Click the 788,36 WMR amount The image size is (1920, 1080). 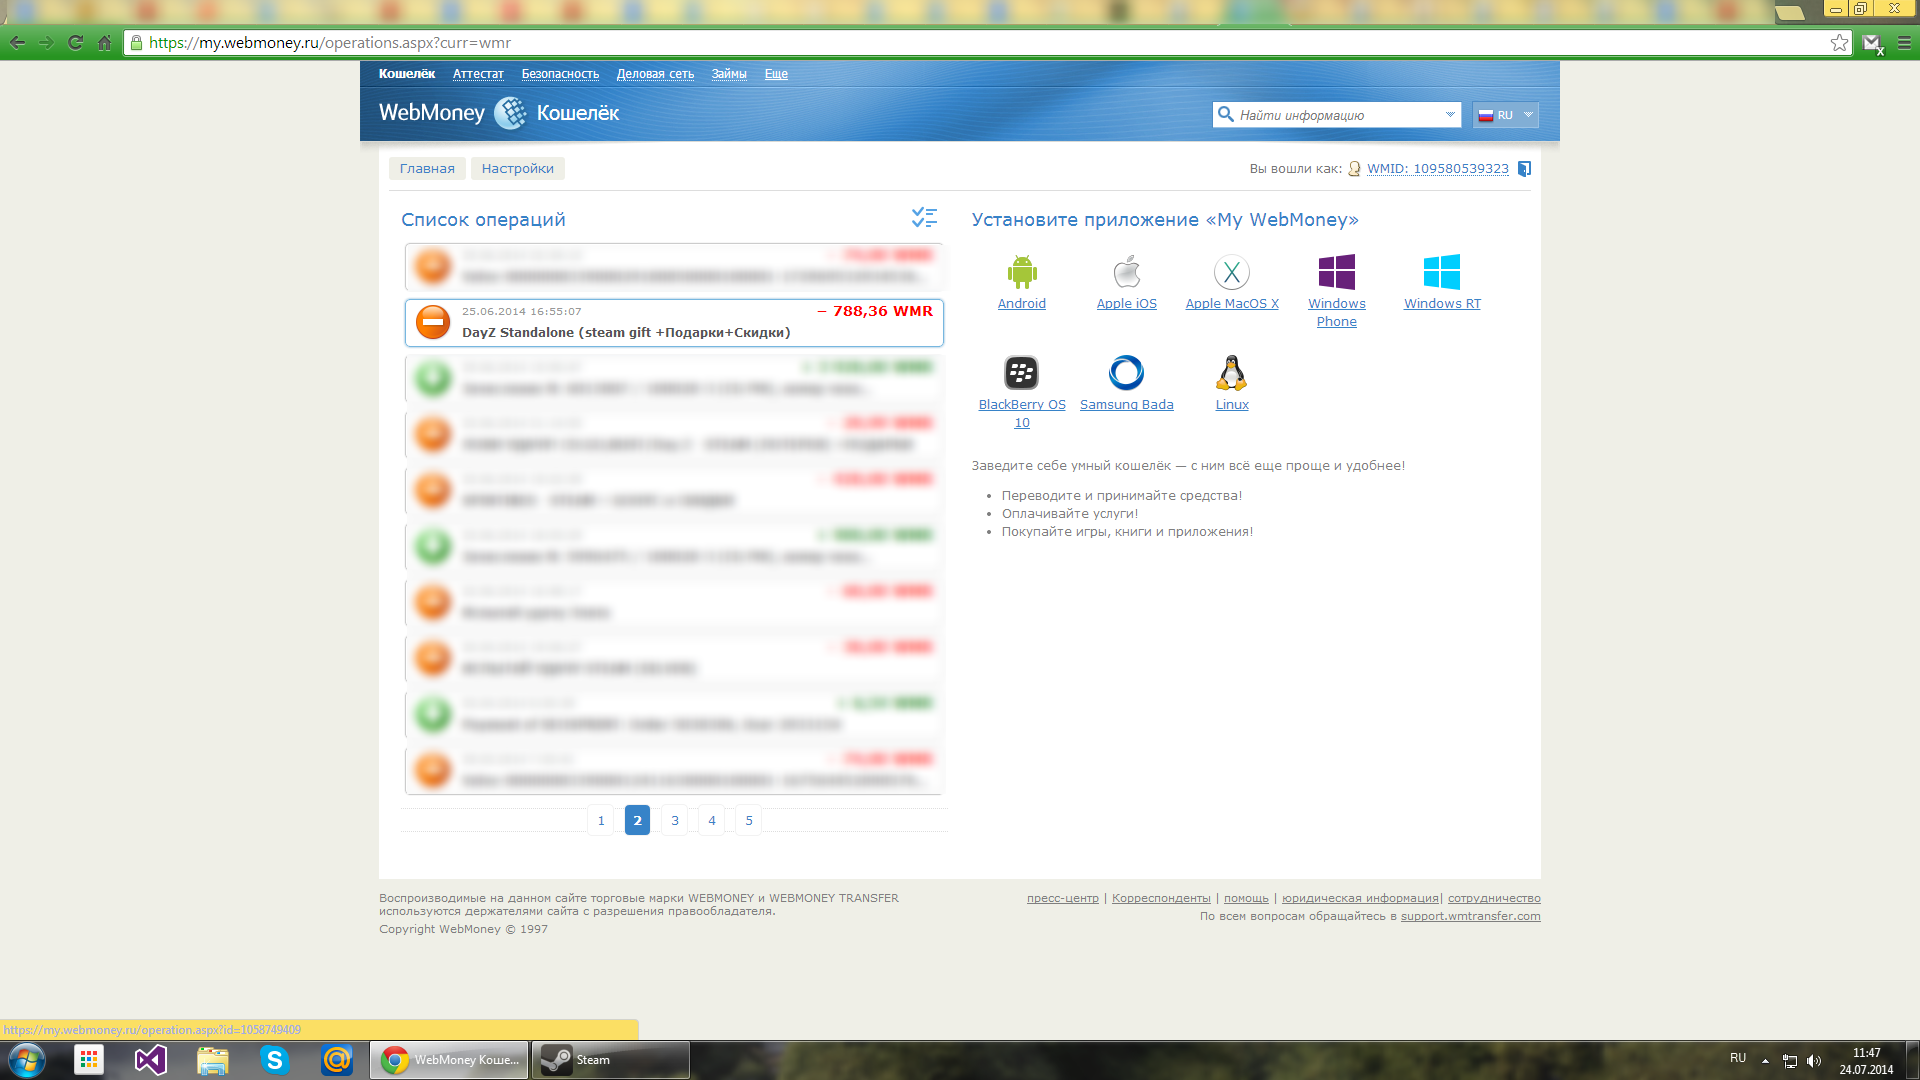pos(883,311)
